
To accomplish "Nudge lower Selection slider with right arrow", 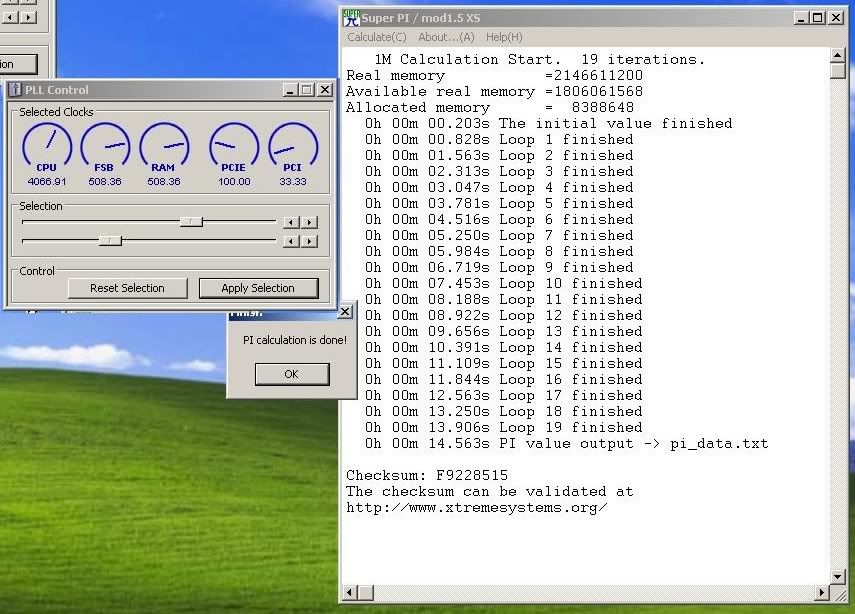I will 309,241.
